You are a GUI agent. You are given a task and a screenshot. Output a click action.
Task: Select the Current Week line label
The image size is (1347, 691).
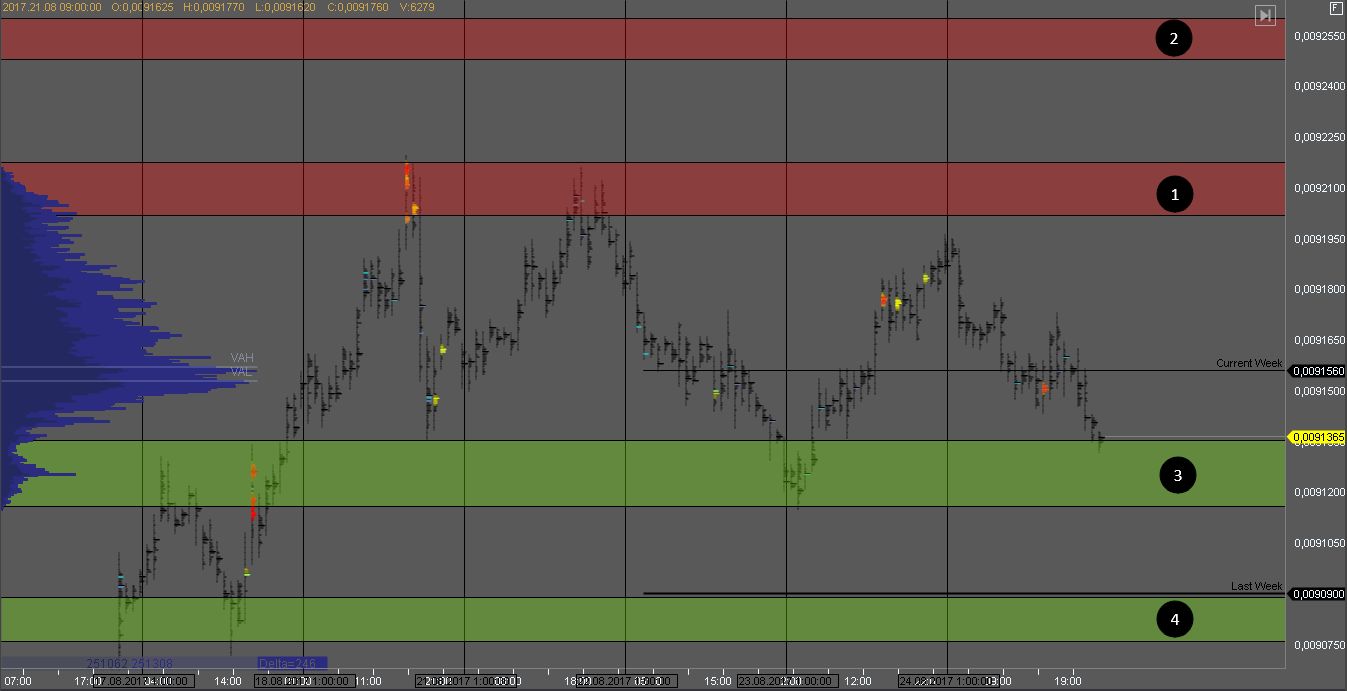pyautogui.click(x=1248, y=363)
